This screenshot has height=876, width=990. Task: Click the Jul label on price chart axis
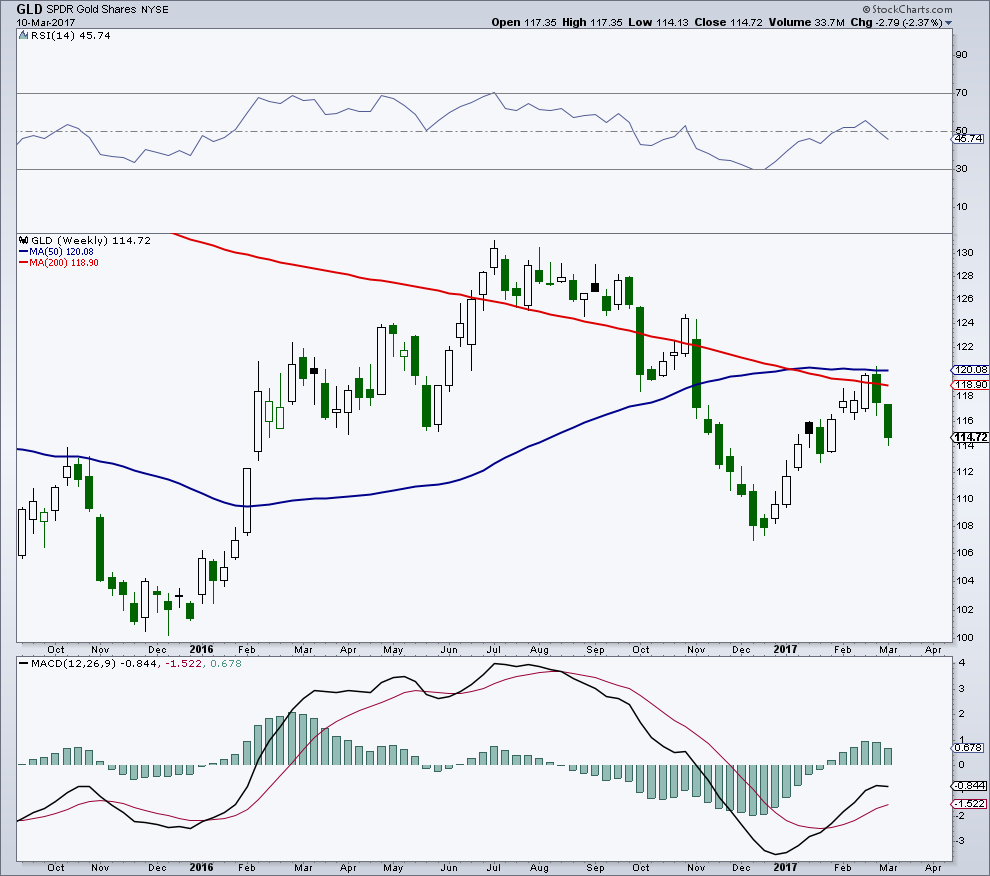pos(494,649)
